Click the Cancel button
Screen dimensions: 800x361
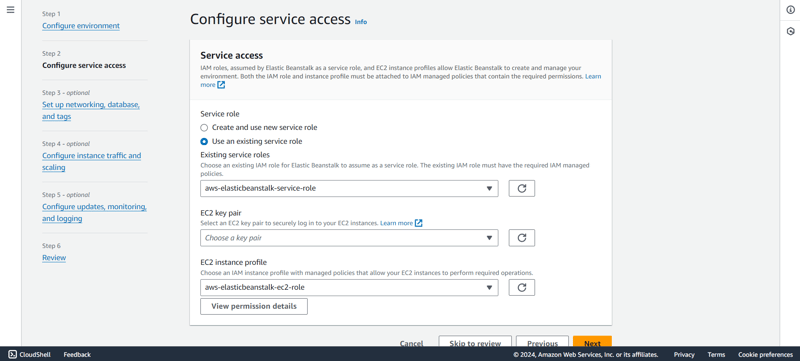click(x=411, y=343)
